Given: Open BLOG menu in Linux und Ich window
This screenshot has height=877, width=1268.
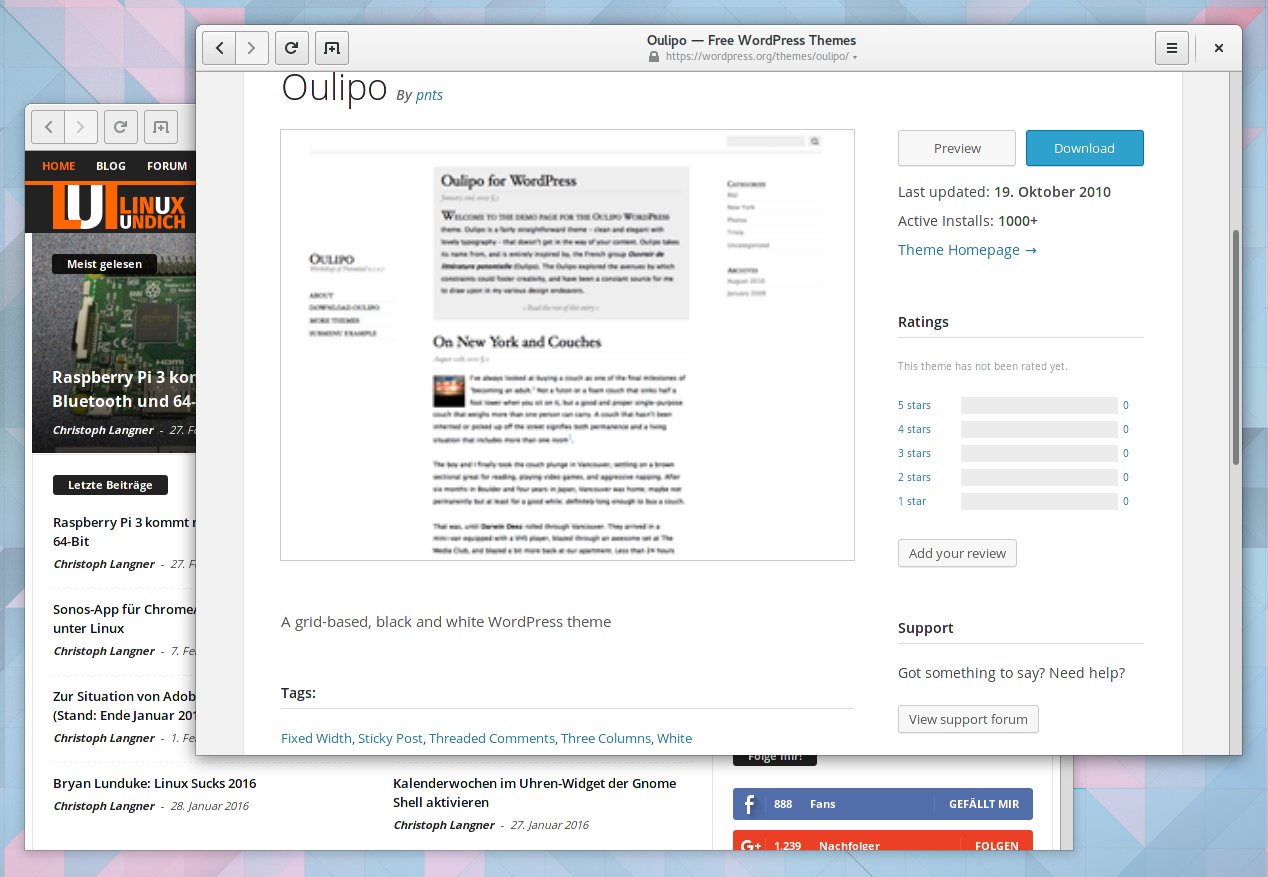Looking at the screenshot, I should point(111,166).
